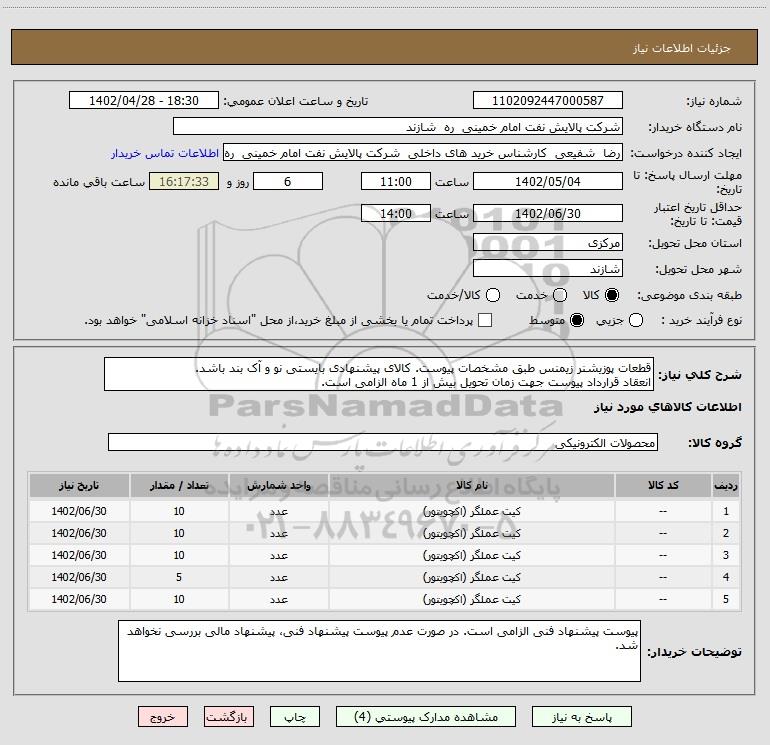Click the 'جزئیات اطلاعات نیاز' header title
Viewport: 770px width, 745px height.
click(x=682, y=48)
